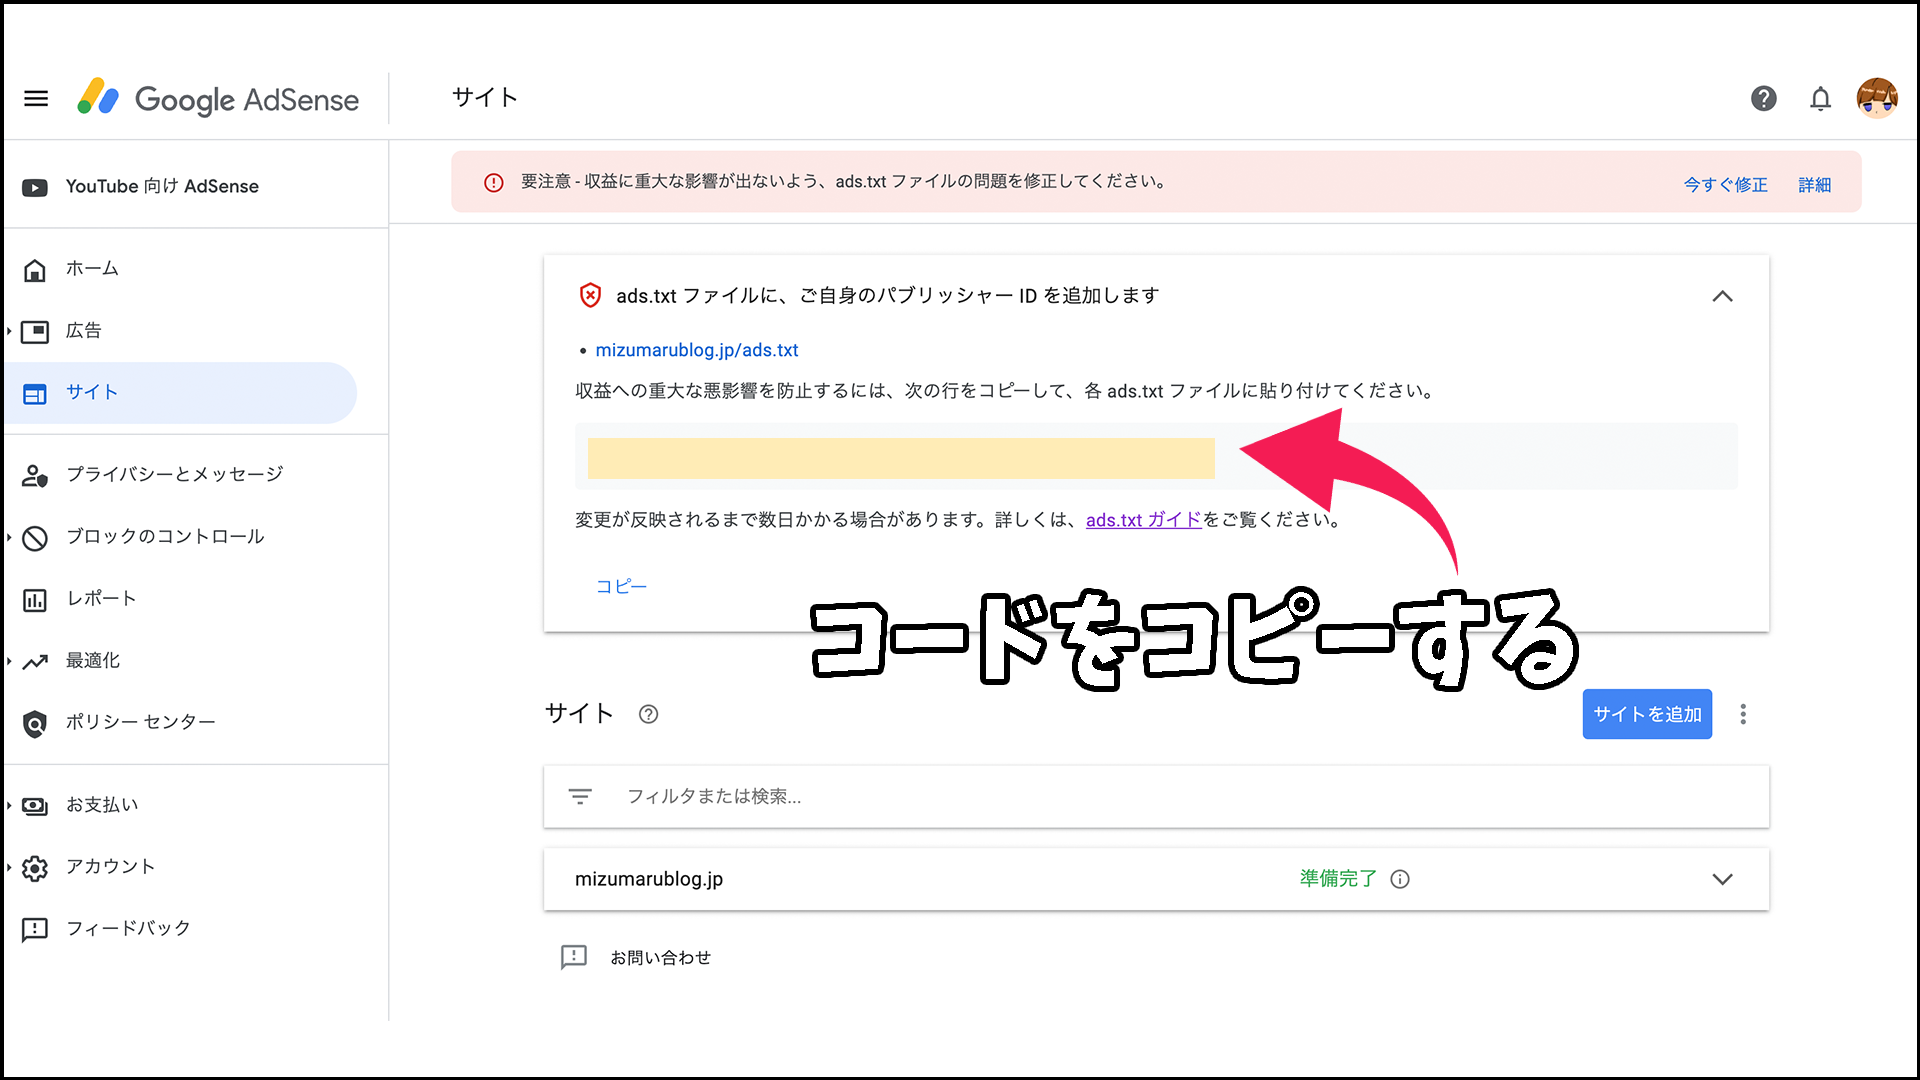
Task: Click the YouTube play icon in sidebar
Action: click(x=35, y=187)
